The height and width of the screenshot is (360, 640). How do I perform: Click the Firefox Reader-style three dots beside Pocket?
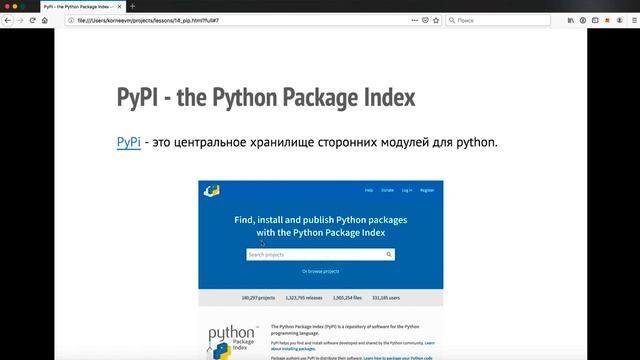(x=415, y=20)
